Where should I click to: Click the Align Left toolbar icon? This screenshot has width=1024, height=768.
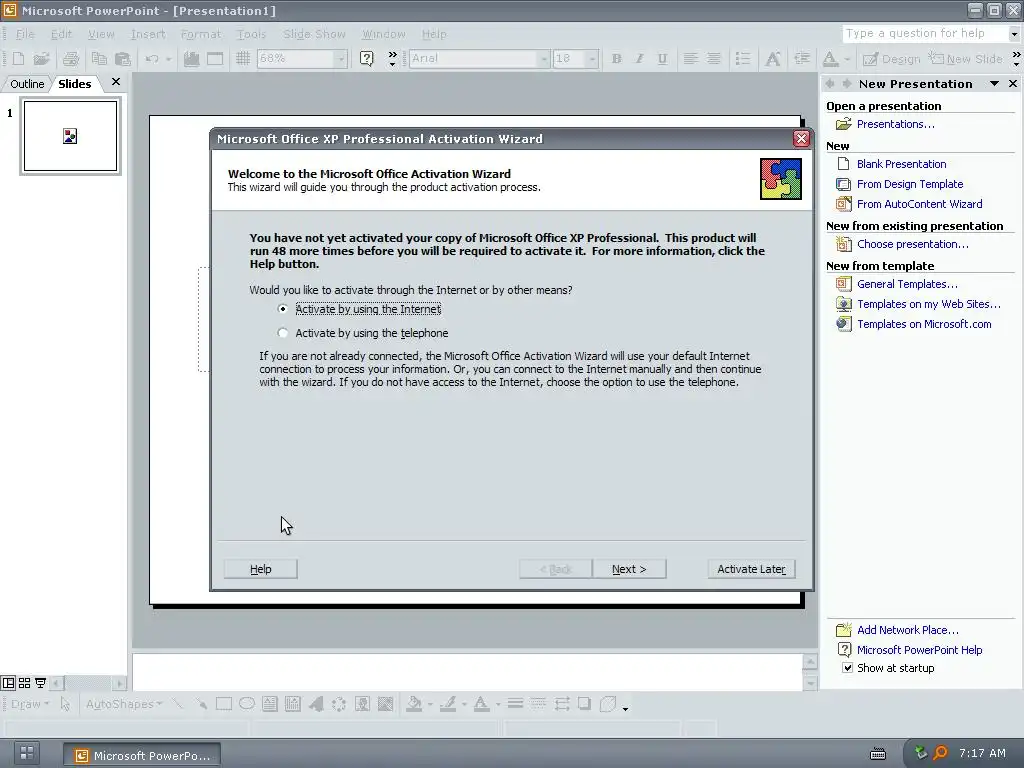(x=690, y=59)
